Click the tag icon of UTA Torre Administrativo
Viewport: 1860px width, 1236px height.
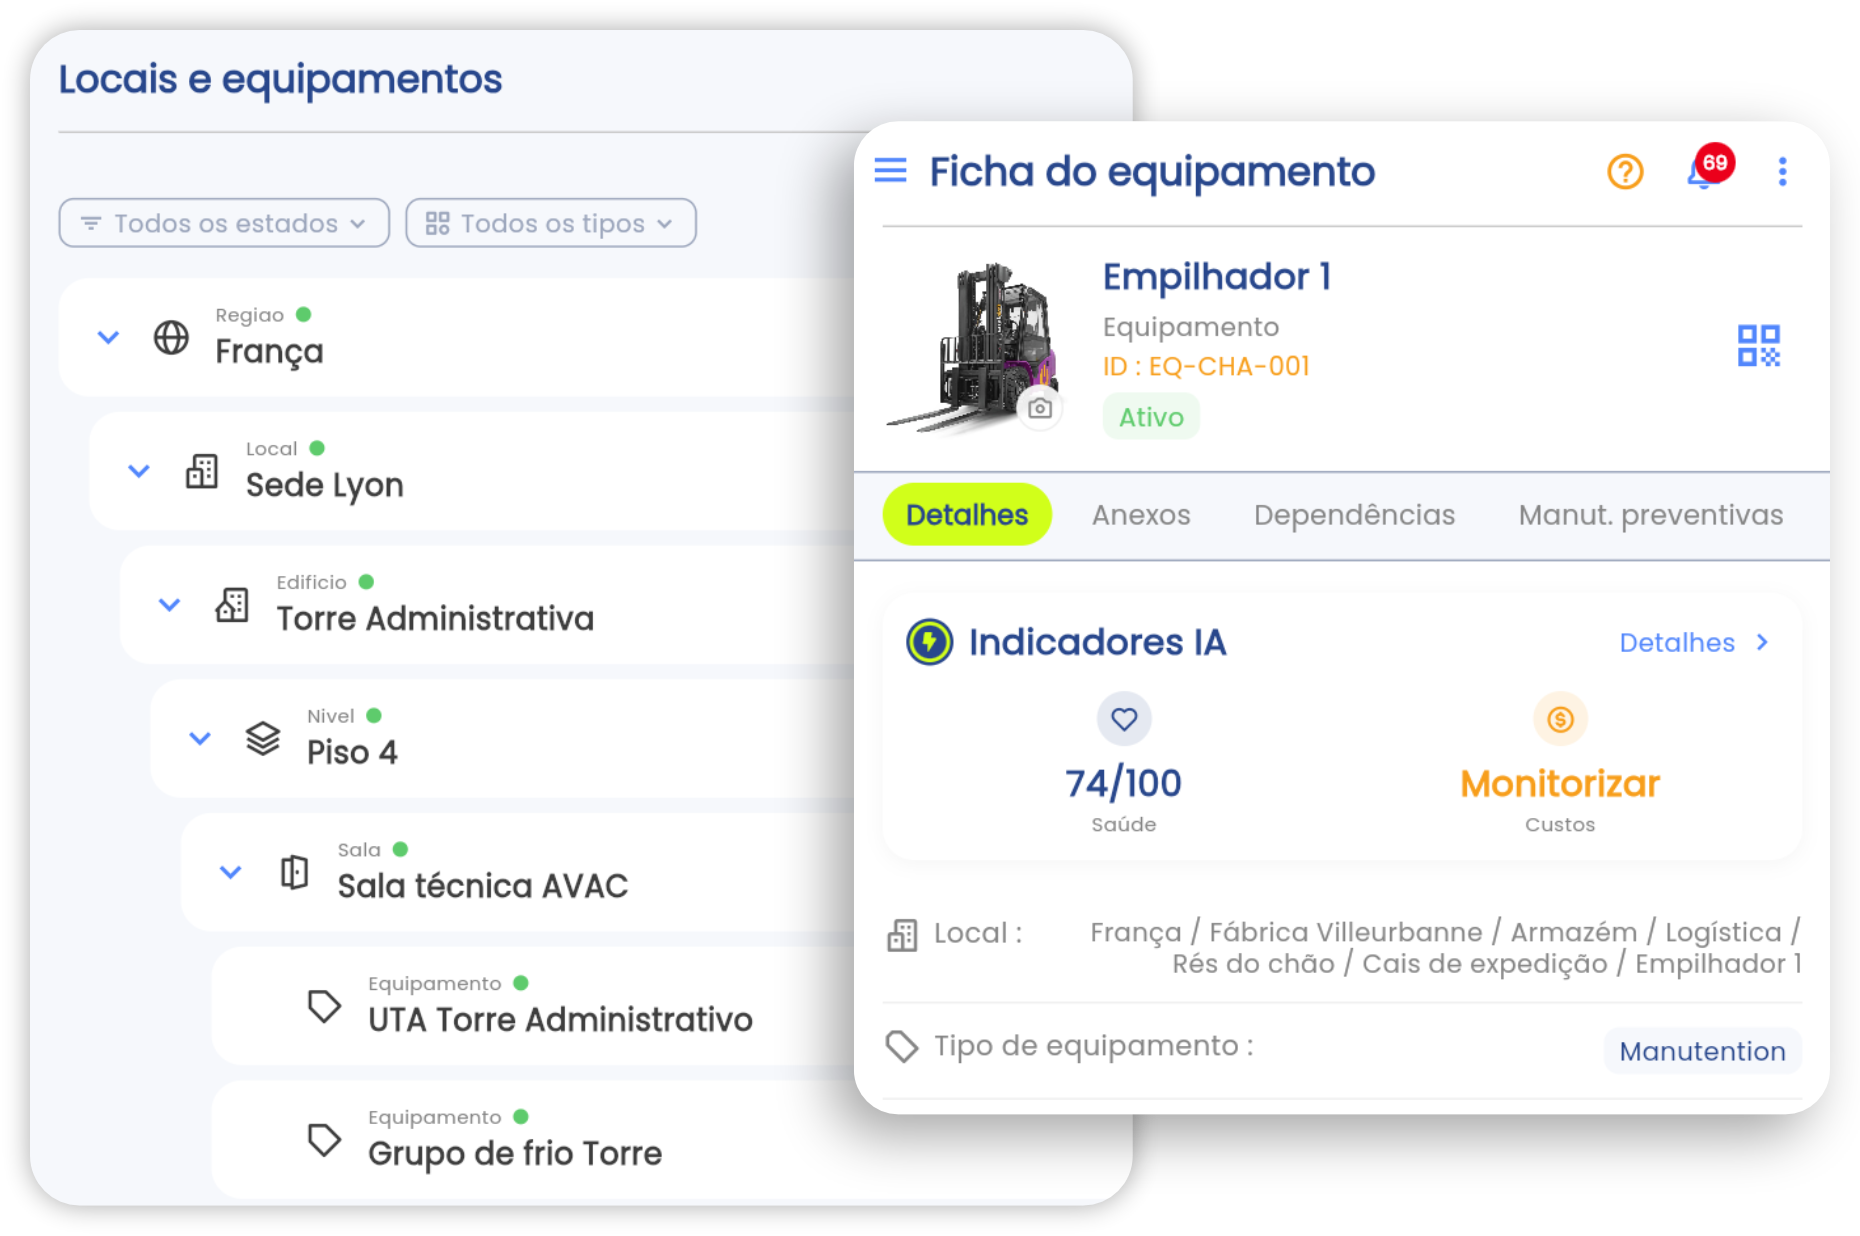[324, 1006]
